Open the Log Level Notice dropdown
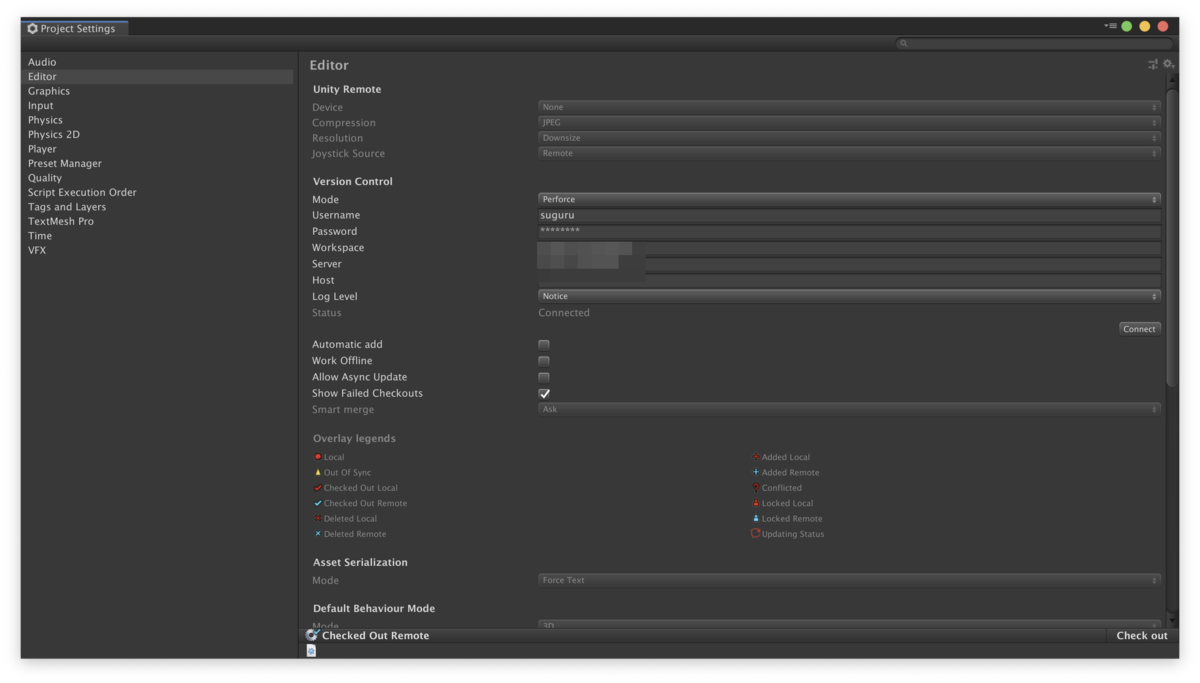The height and width of the screenshot is (683, 1200). pyautogui.click(x=849, y=297)
